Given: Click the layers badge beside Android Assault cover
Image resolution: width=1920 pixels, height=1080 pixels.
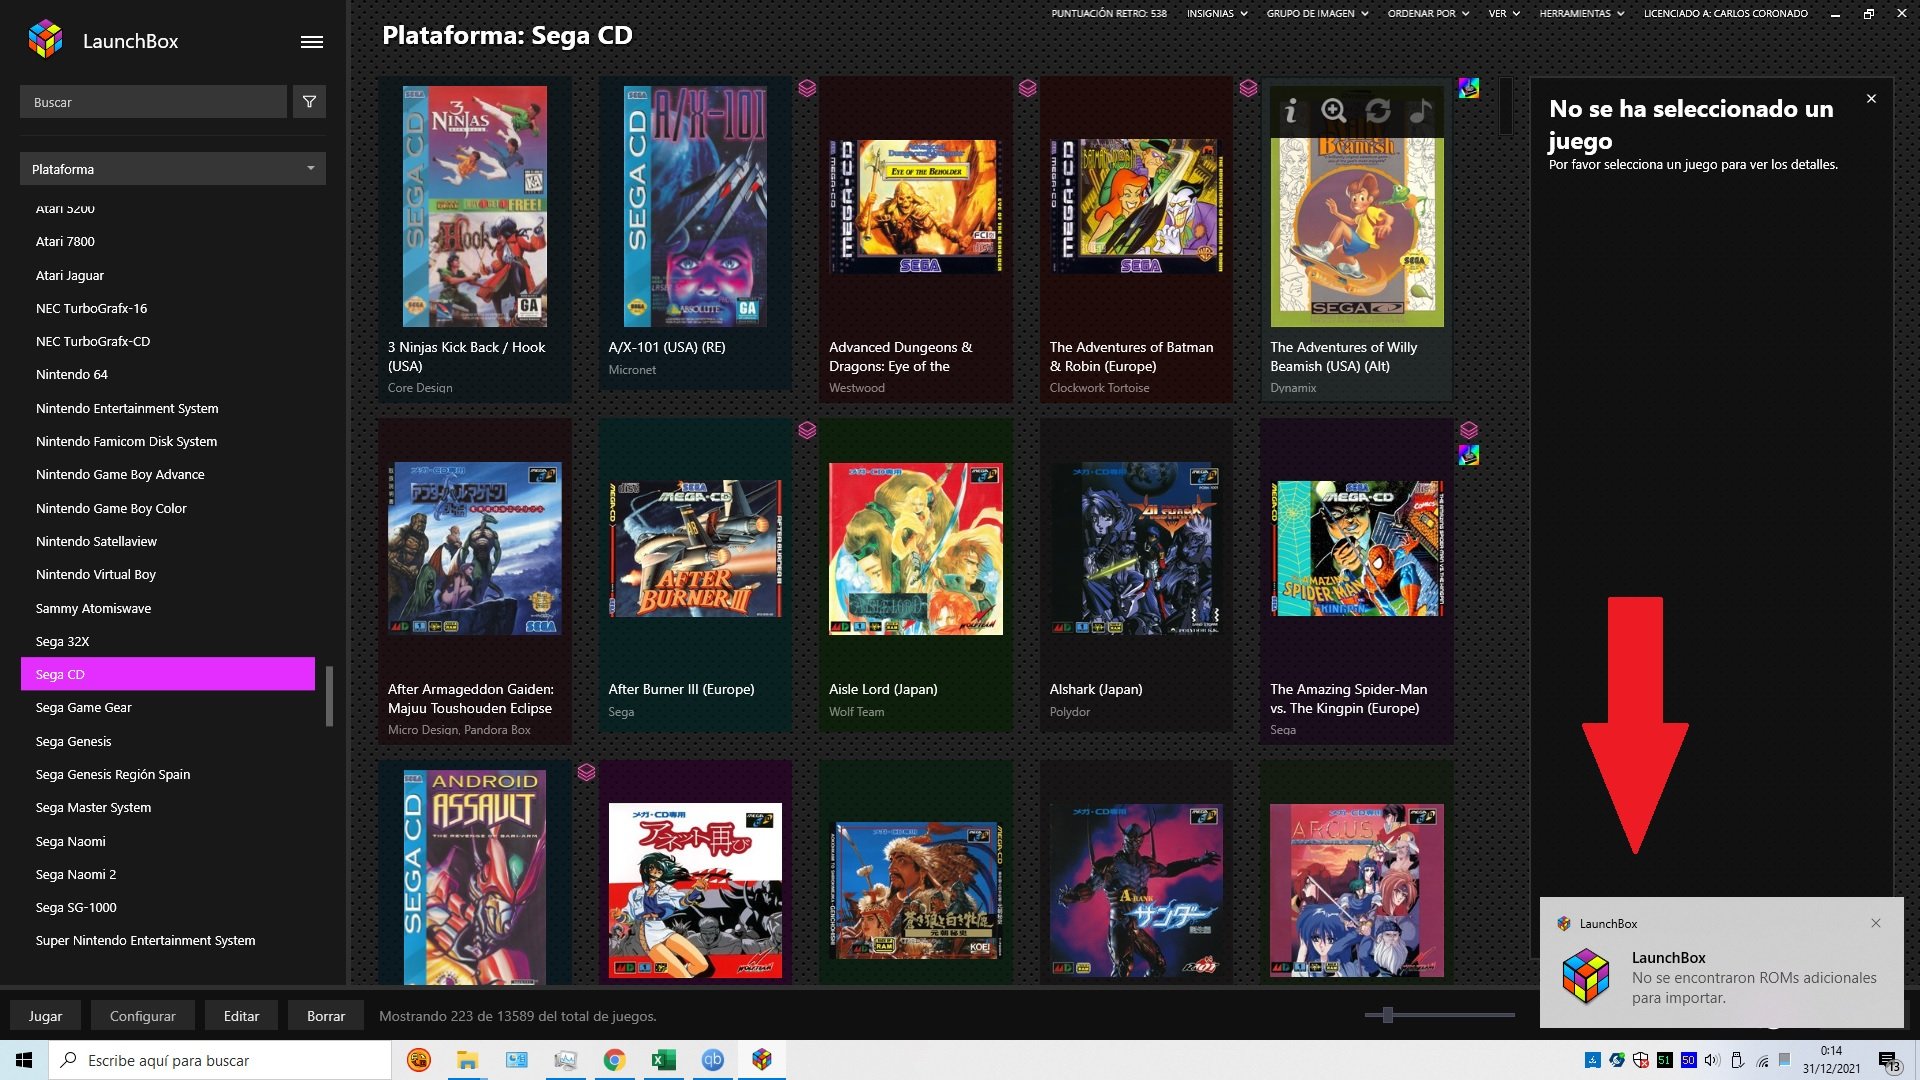Looking at the screenshot, I should pos(587,772).
